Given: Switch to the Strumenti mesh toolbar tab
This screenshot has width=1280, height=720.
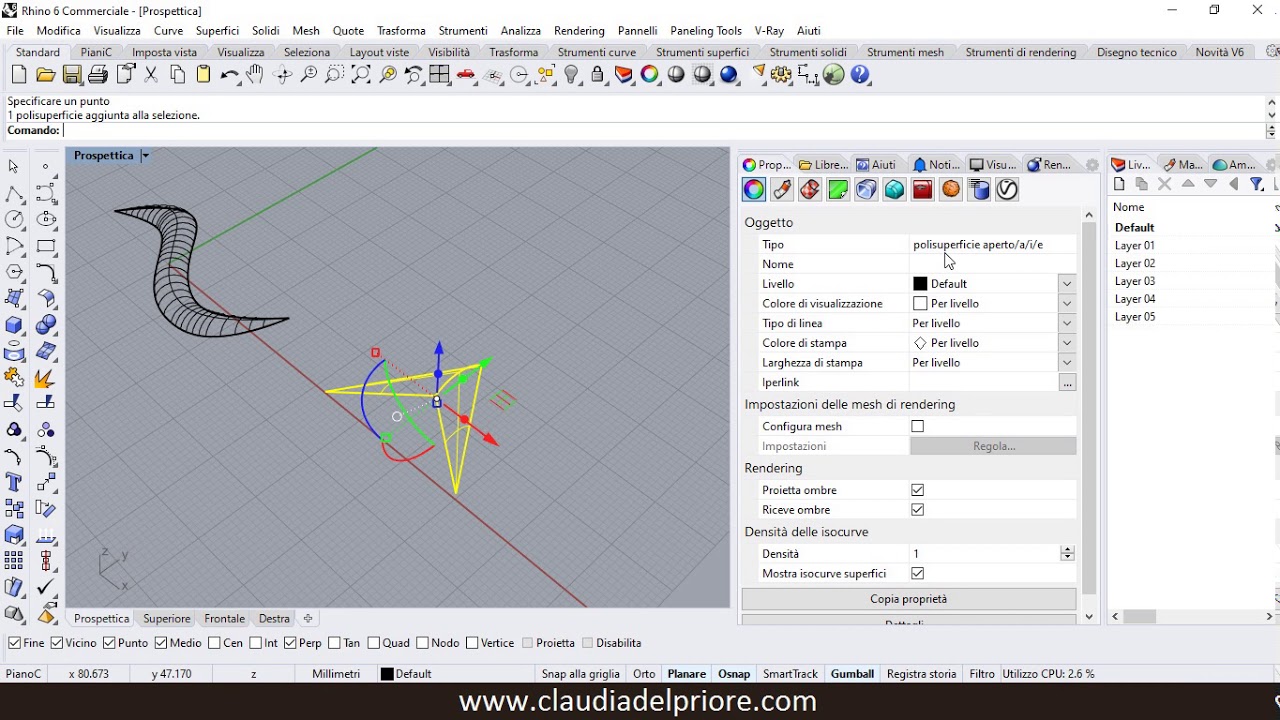Looking at the screenshot, I should point(905,52).
